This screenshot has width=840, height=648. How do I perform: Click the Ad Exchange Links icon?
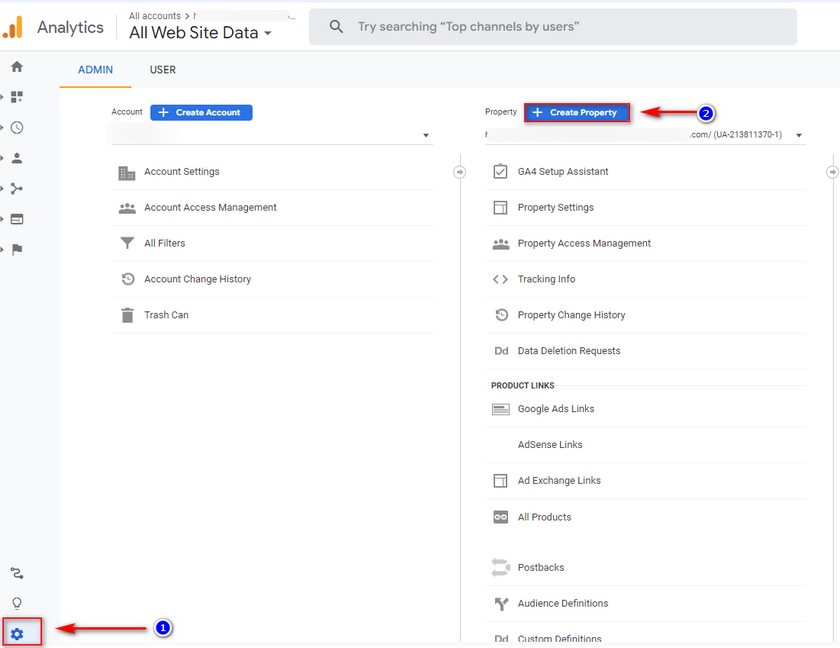[500, 480]
